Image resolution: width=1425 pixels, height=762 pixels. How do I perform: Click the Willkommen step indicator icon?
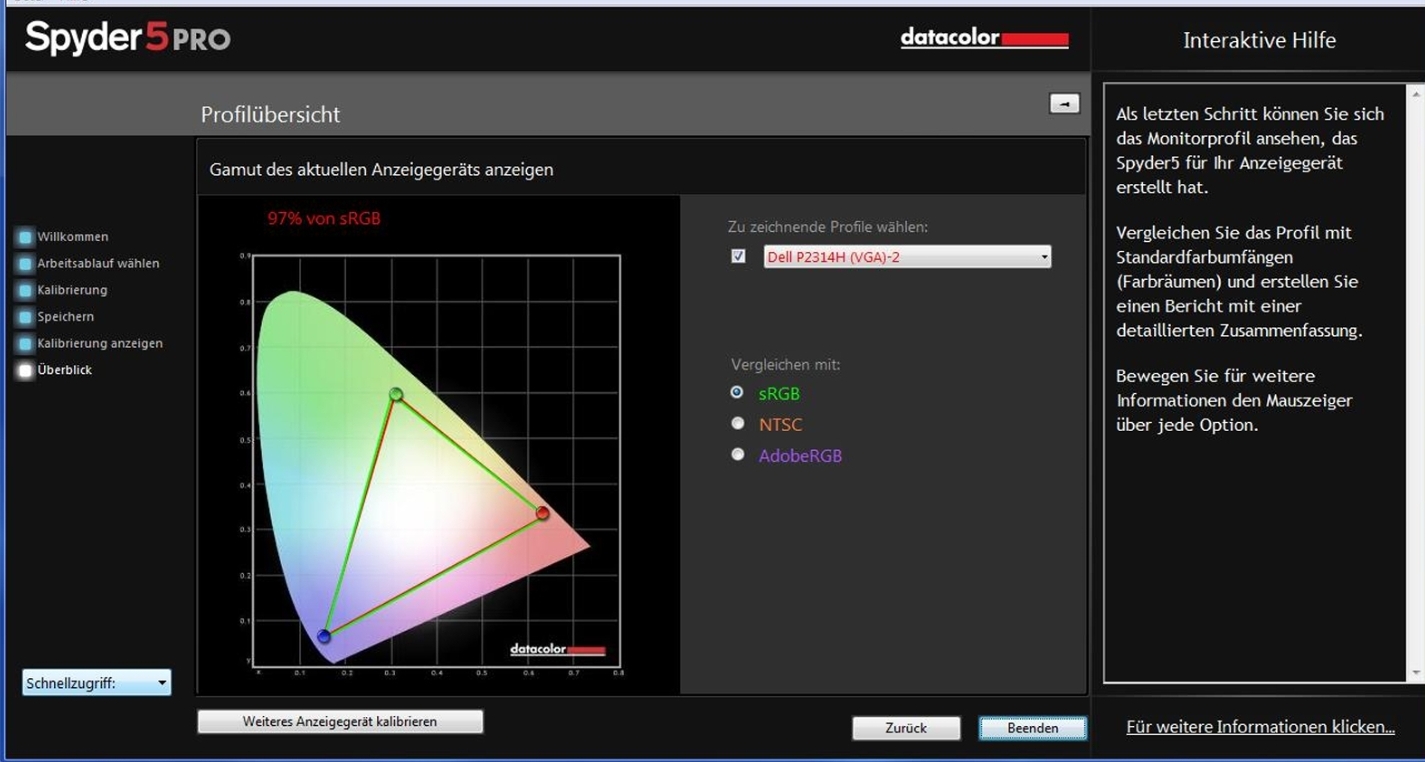[25, 237]
